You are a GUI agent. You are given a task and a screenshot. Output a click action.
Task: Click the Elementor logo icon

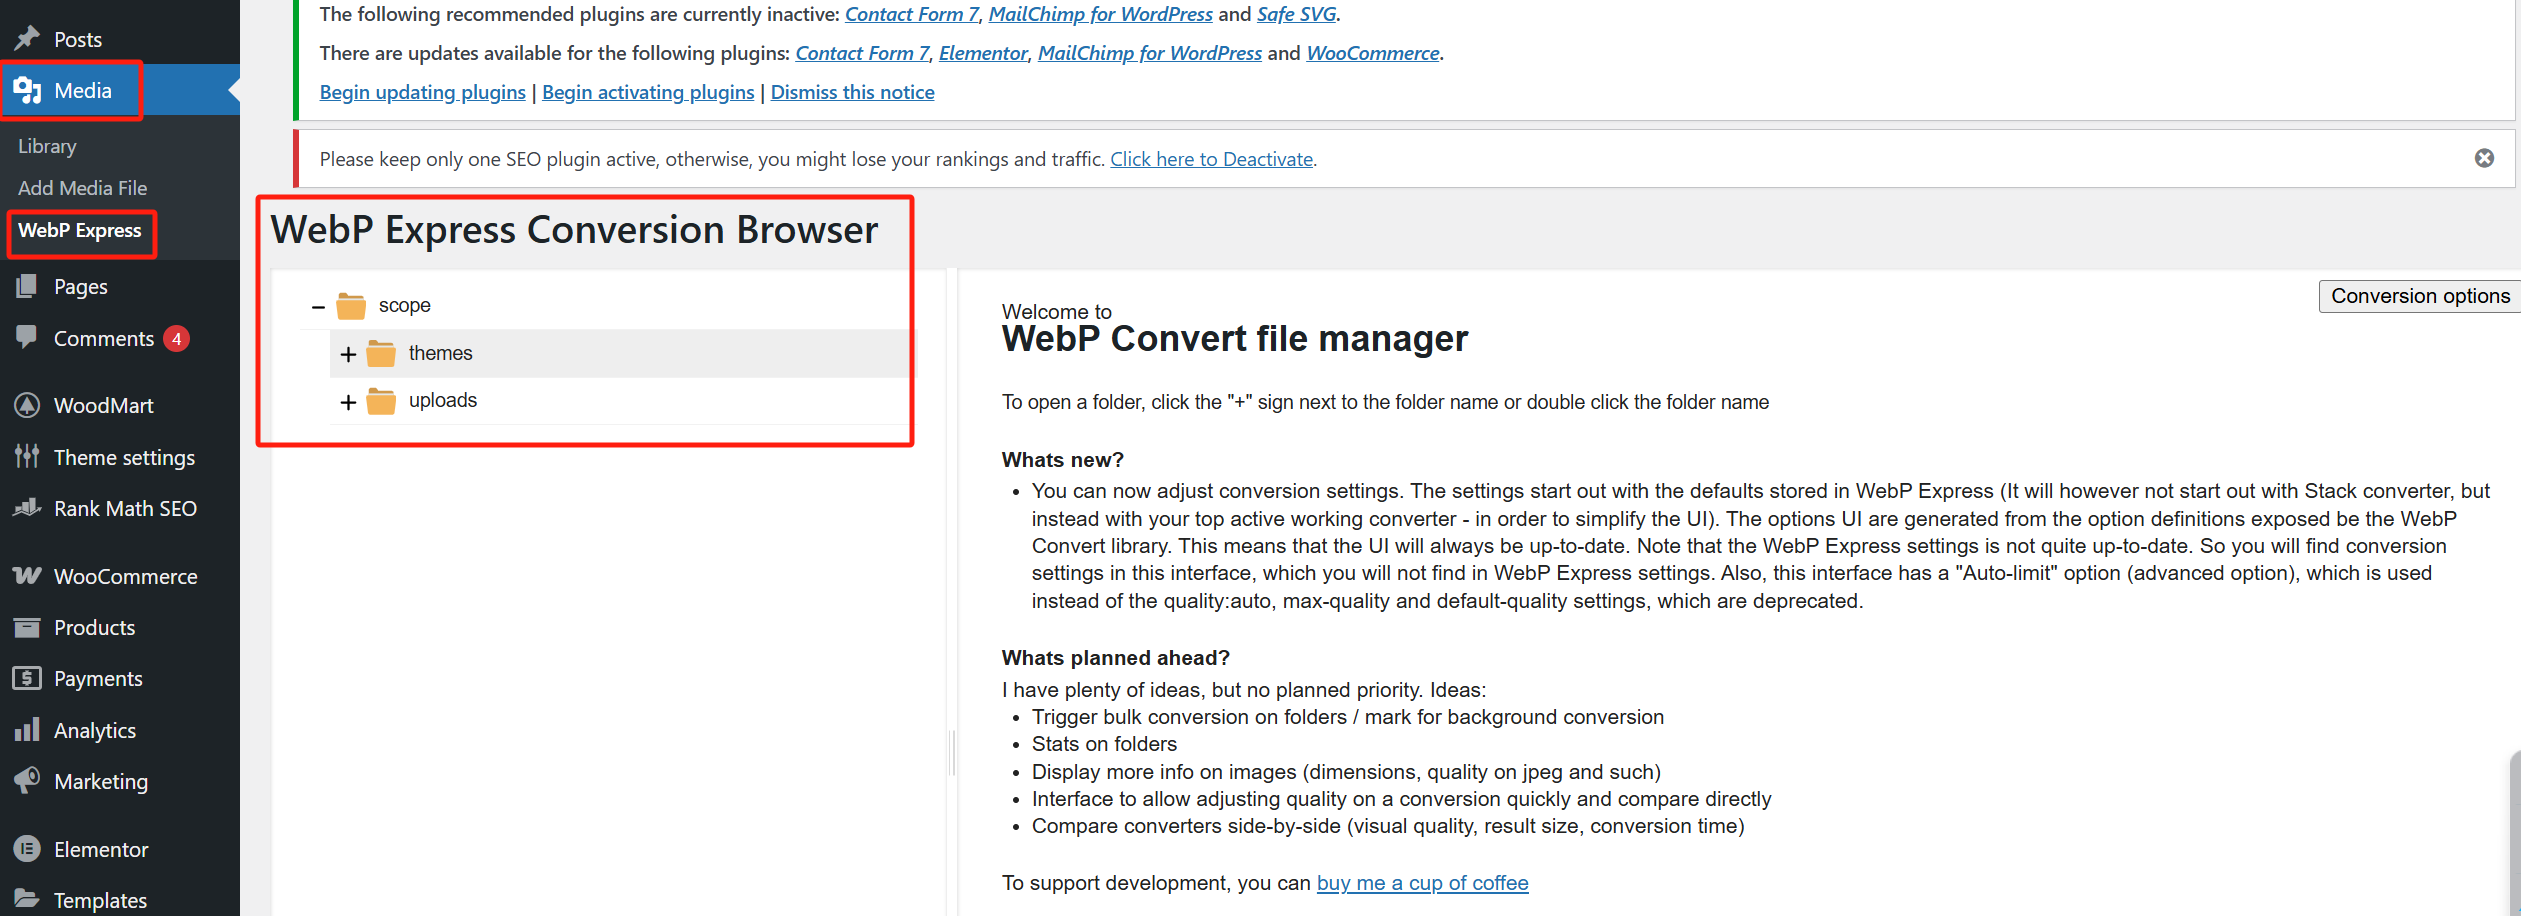click(x=27, y=849)
